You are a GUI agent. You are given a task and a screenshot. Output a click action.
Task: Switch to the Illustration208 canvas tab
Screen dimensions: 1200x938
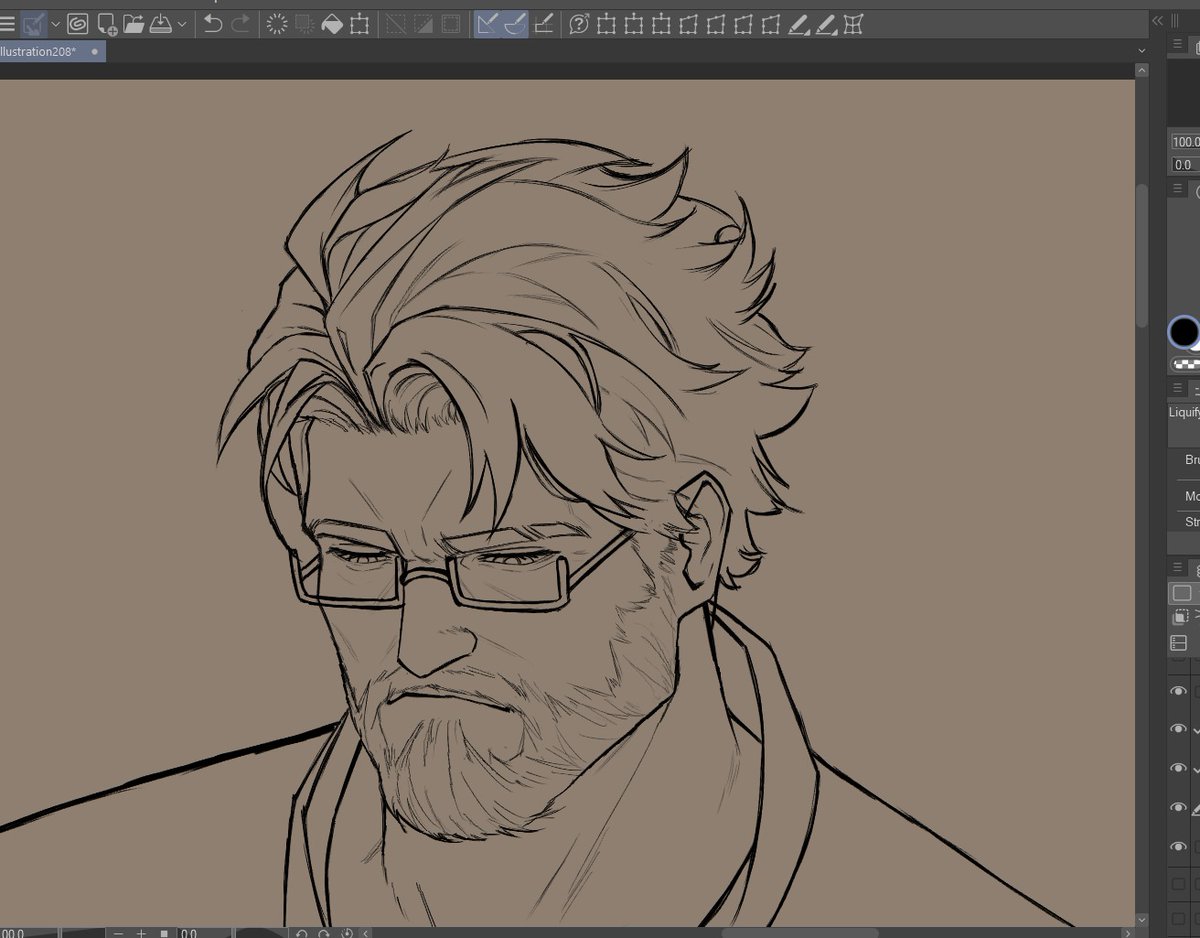[39, 51]
